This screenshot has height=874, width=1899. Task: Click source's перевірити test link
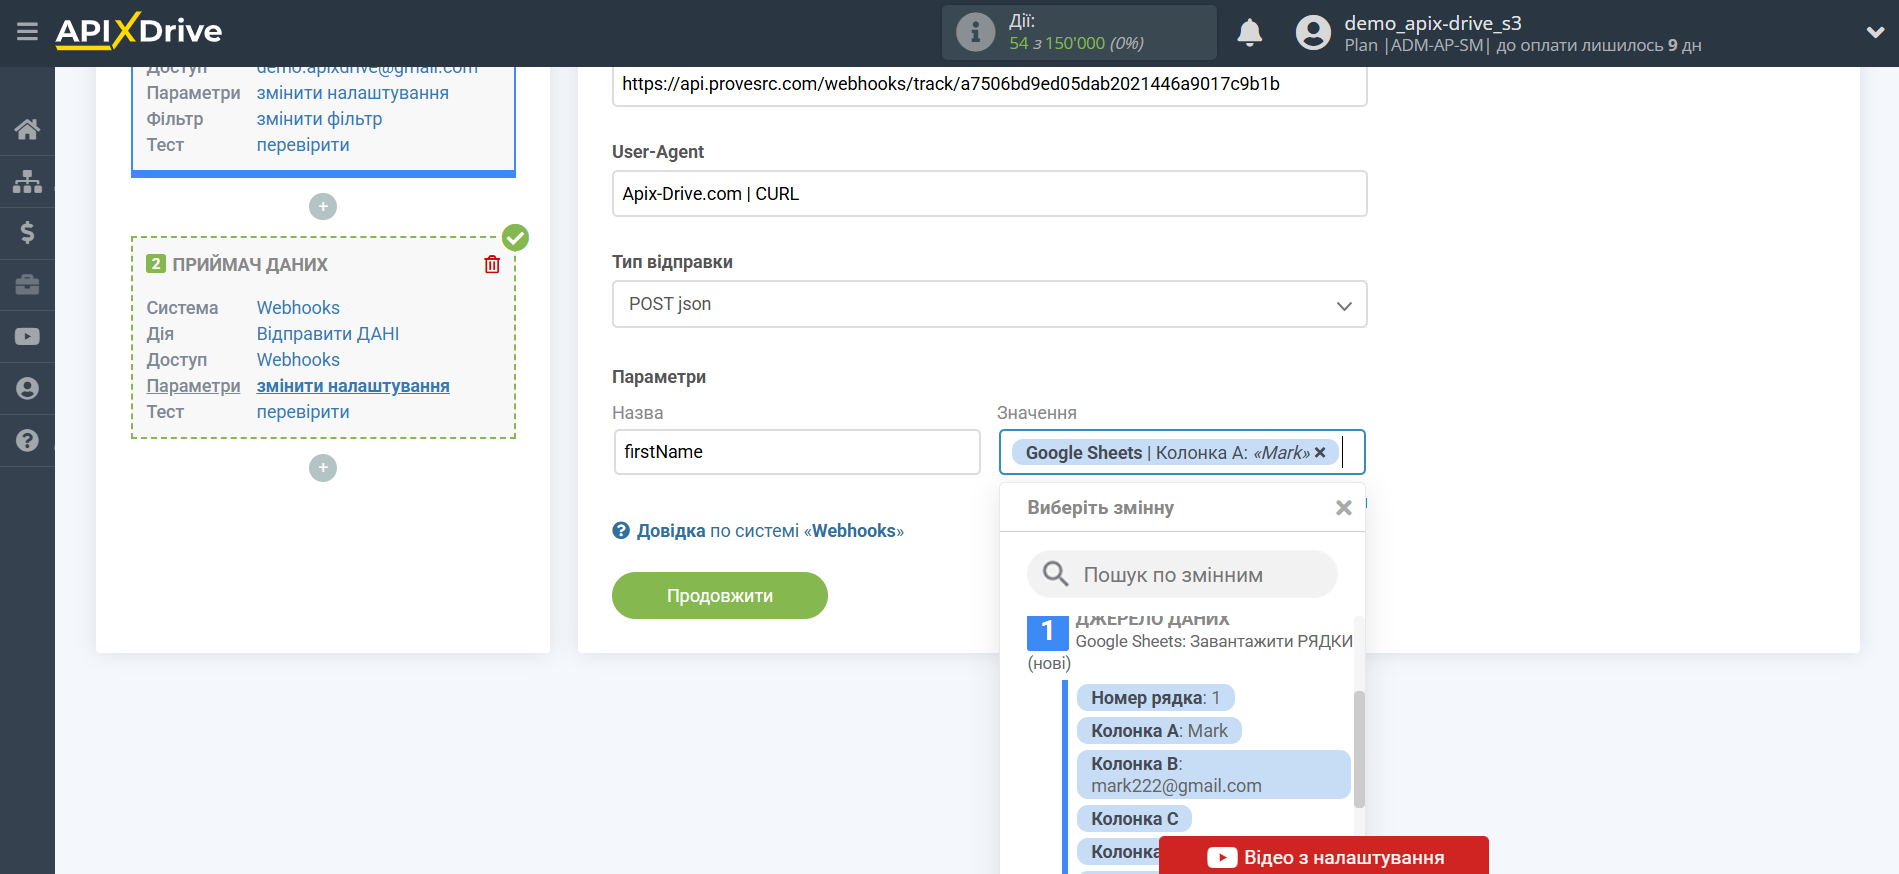click(303, 145)
